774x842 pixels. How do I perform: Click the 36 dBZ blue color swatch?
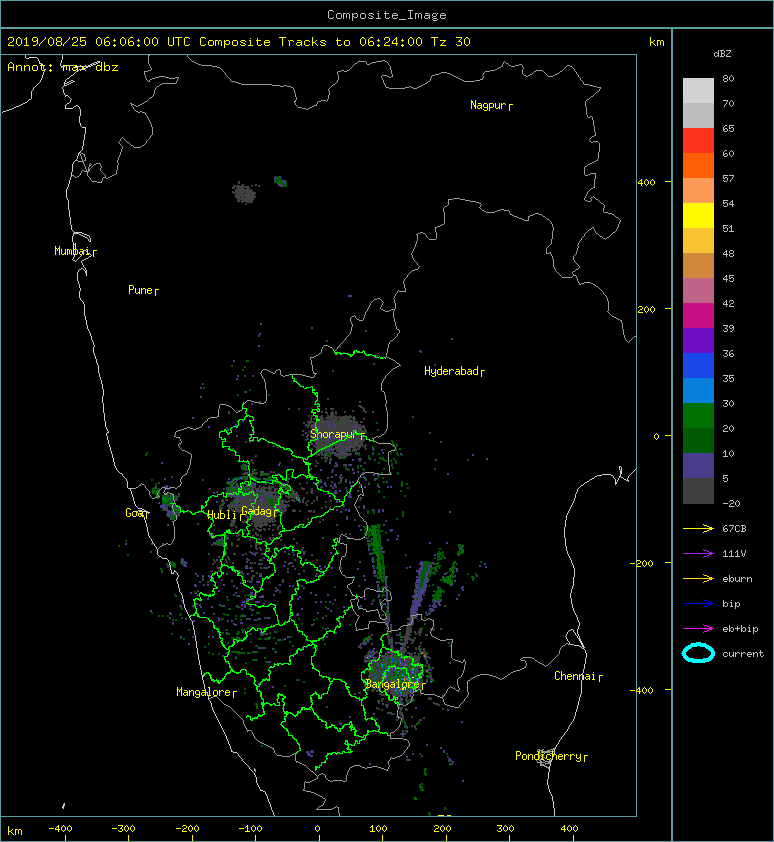698,365
